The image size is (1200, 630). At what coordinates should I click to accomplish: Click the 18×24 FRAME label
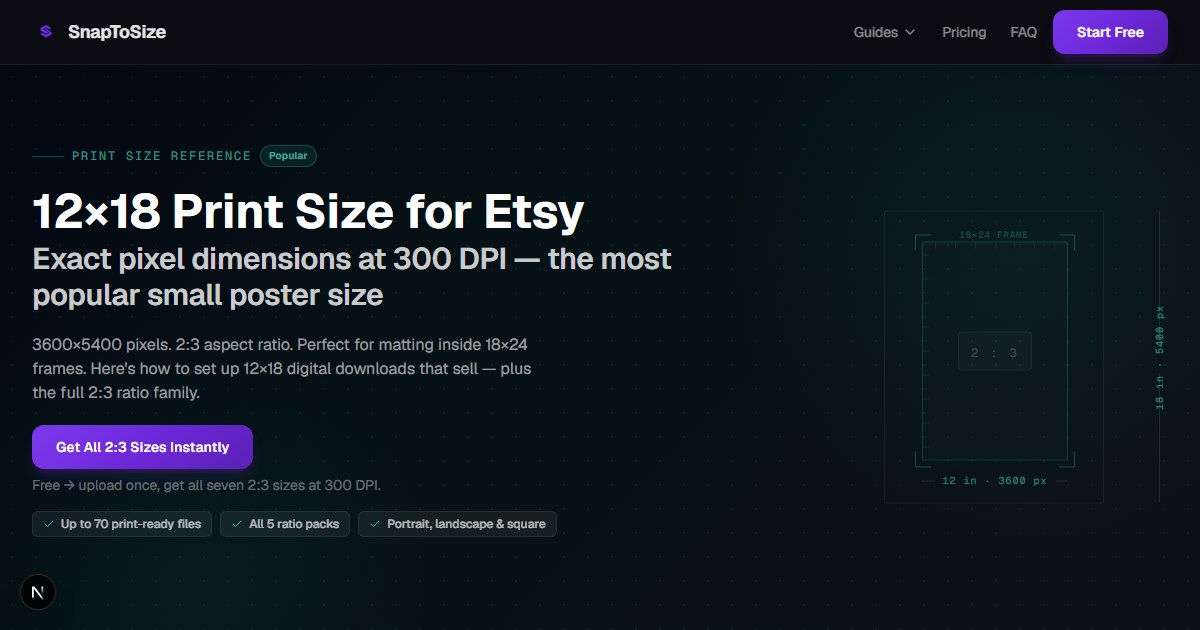pos(993,235)
